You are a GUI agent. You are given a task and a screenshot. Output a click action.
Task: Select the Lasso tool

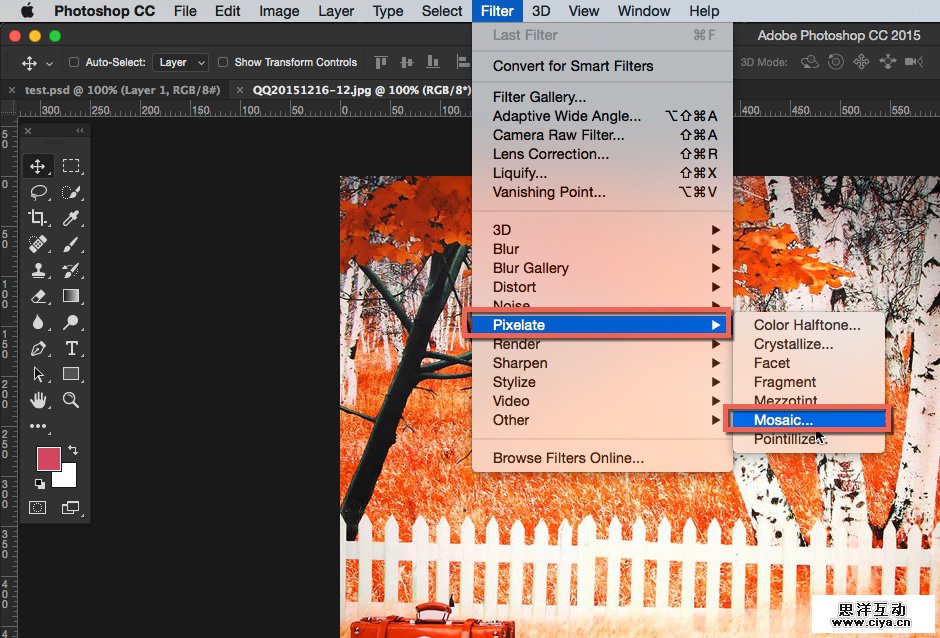click(x=38, y=192)
